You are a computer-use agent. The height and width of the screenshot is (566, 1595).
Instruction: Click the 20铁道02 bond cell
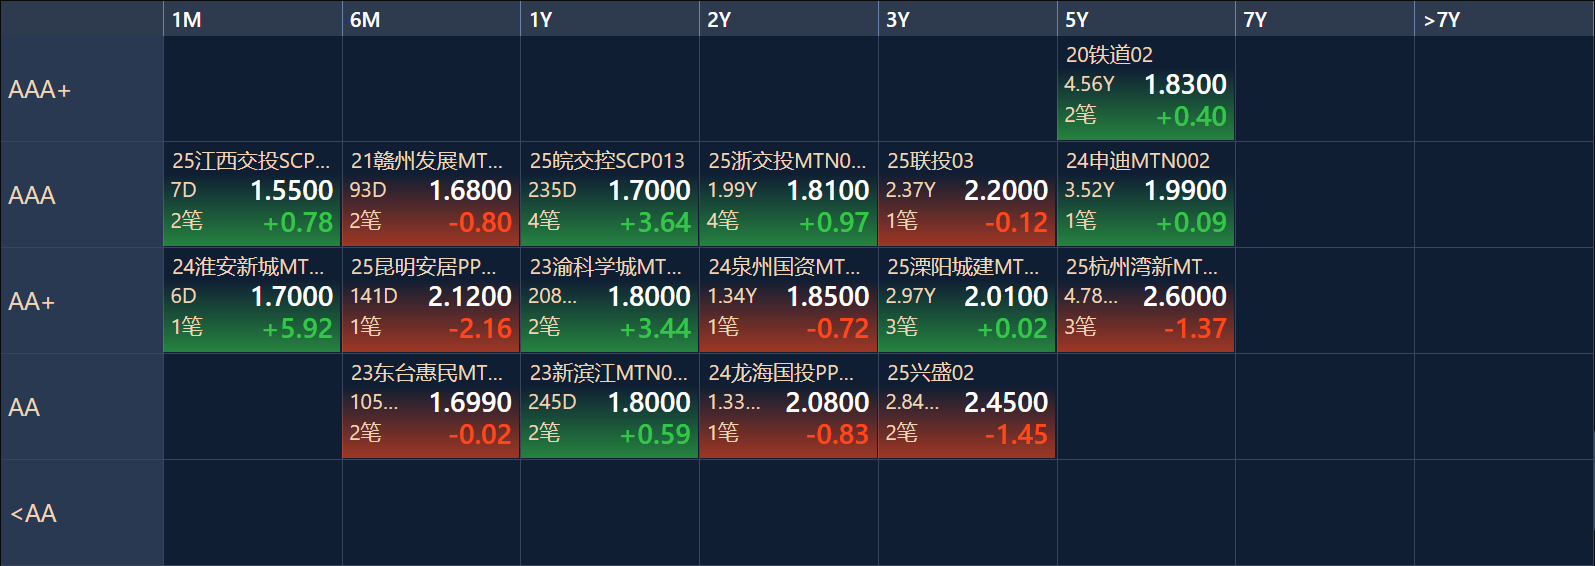1145,89
